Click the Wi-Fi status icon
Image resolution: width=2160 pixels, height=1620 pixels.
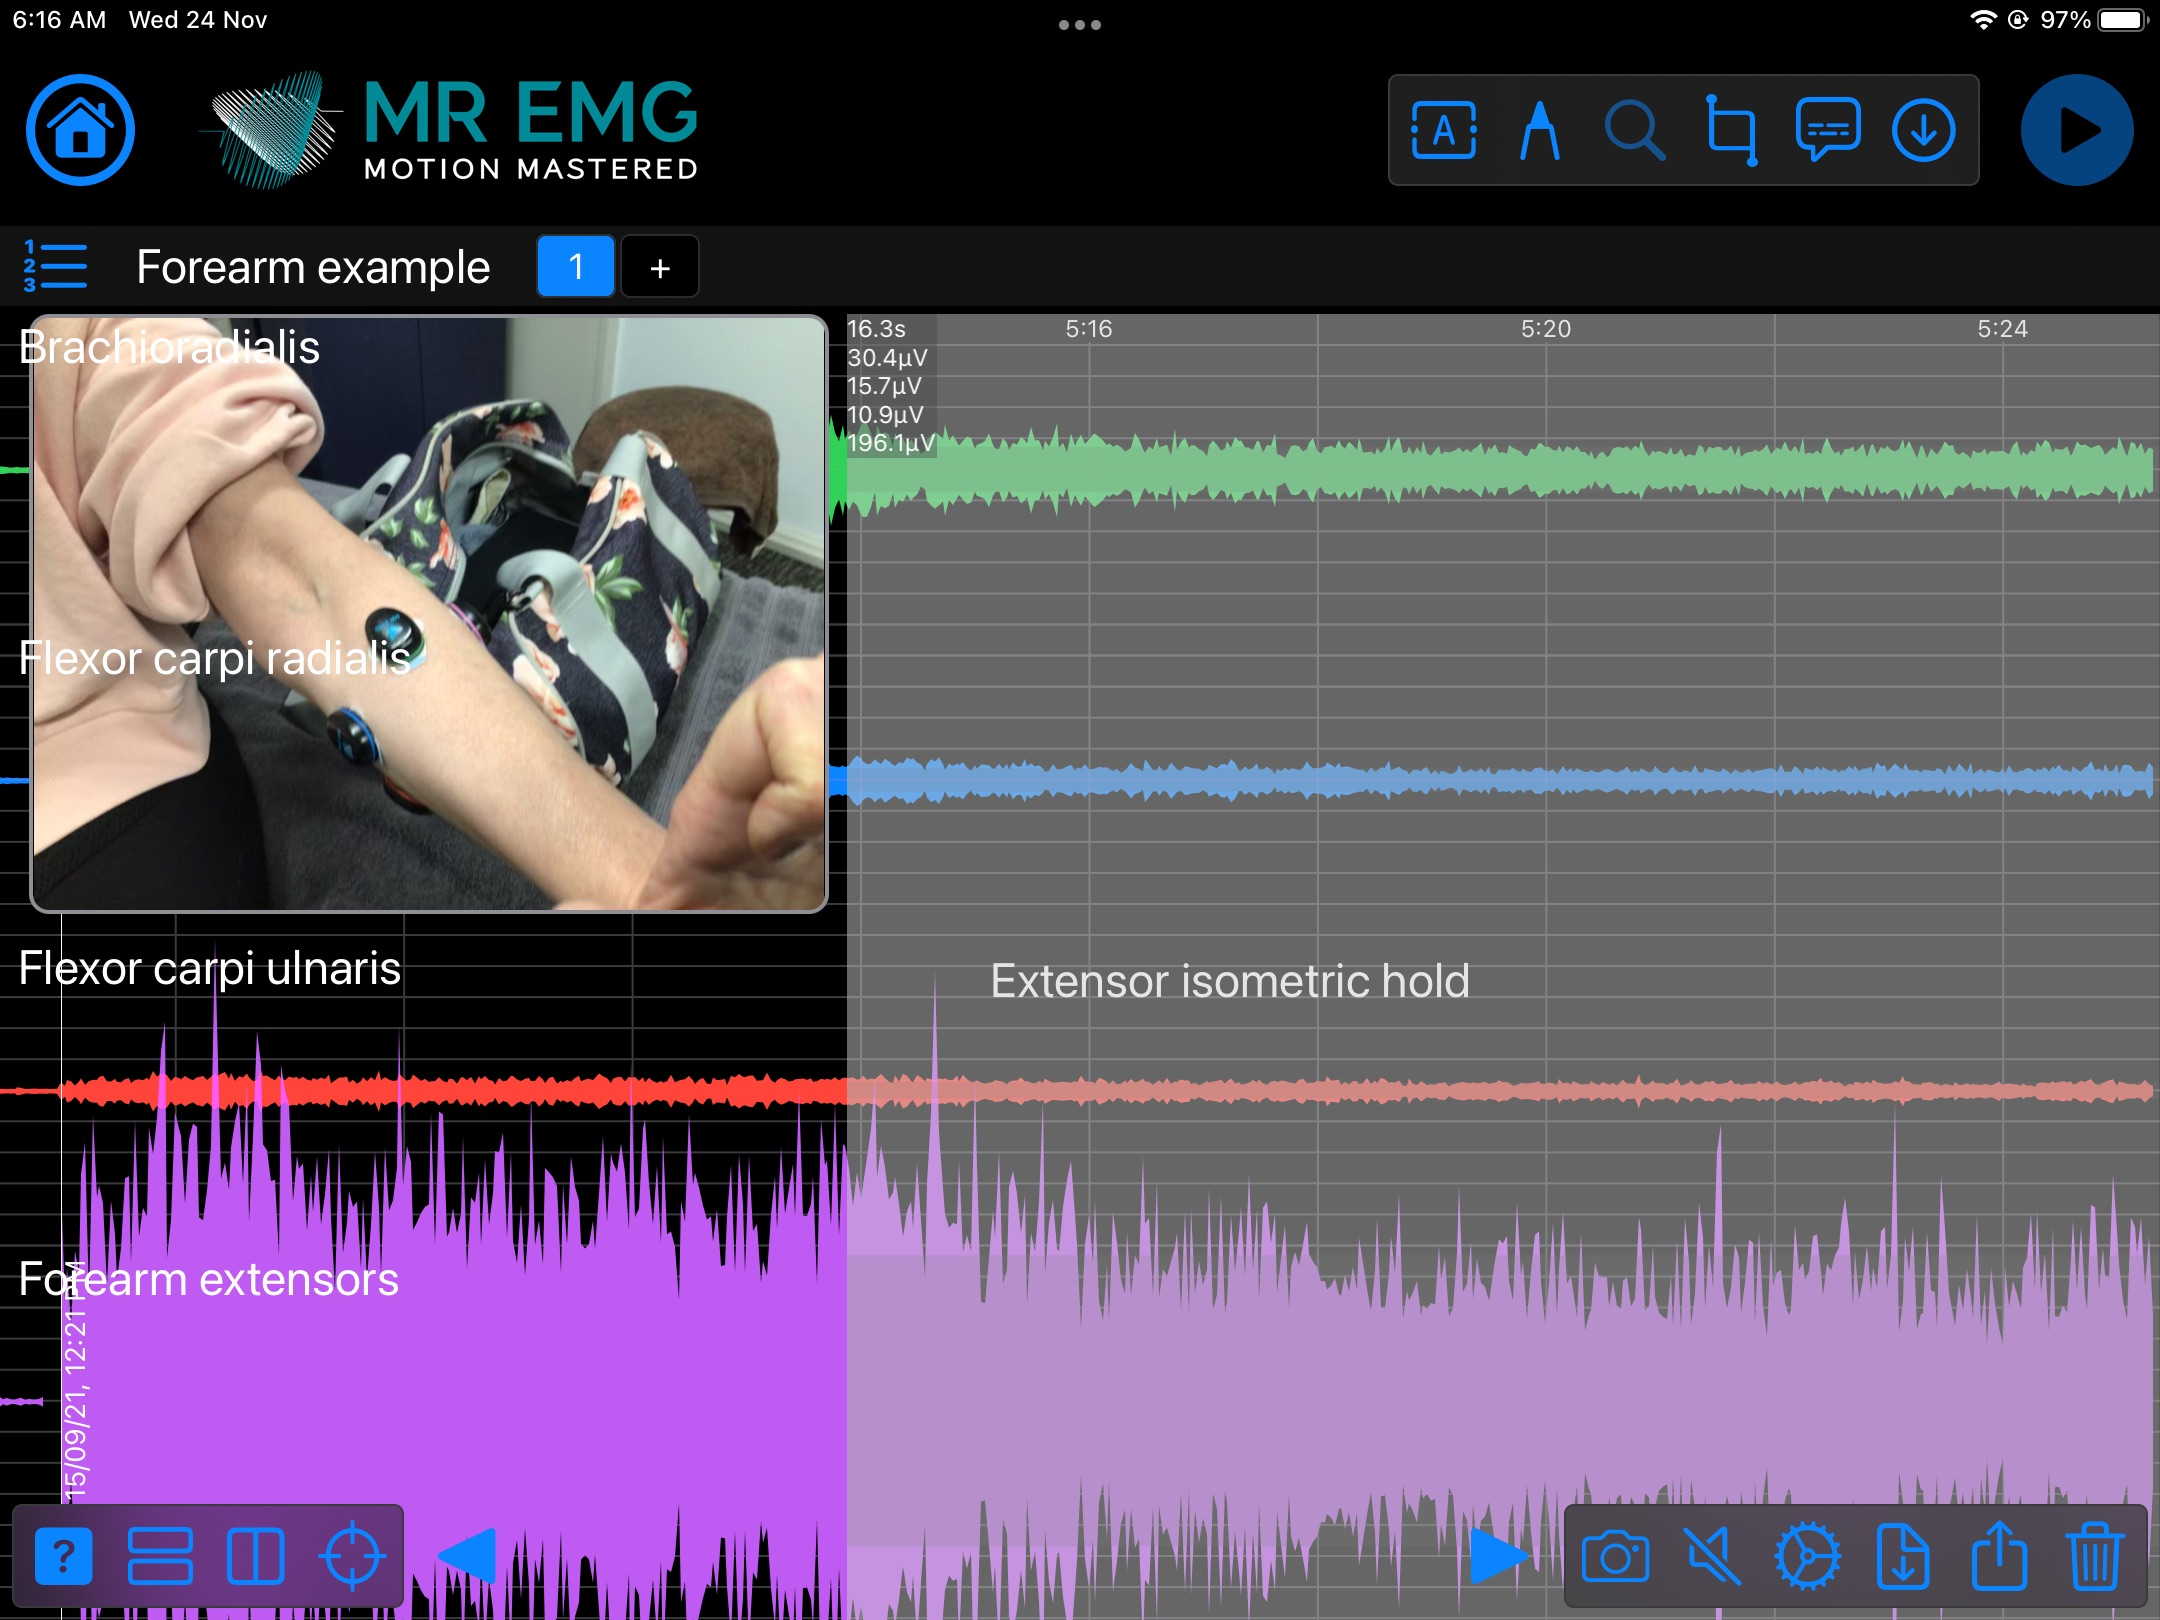click(x=1983, y=20)
